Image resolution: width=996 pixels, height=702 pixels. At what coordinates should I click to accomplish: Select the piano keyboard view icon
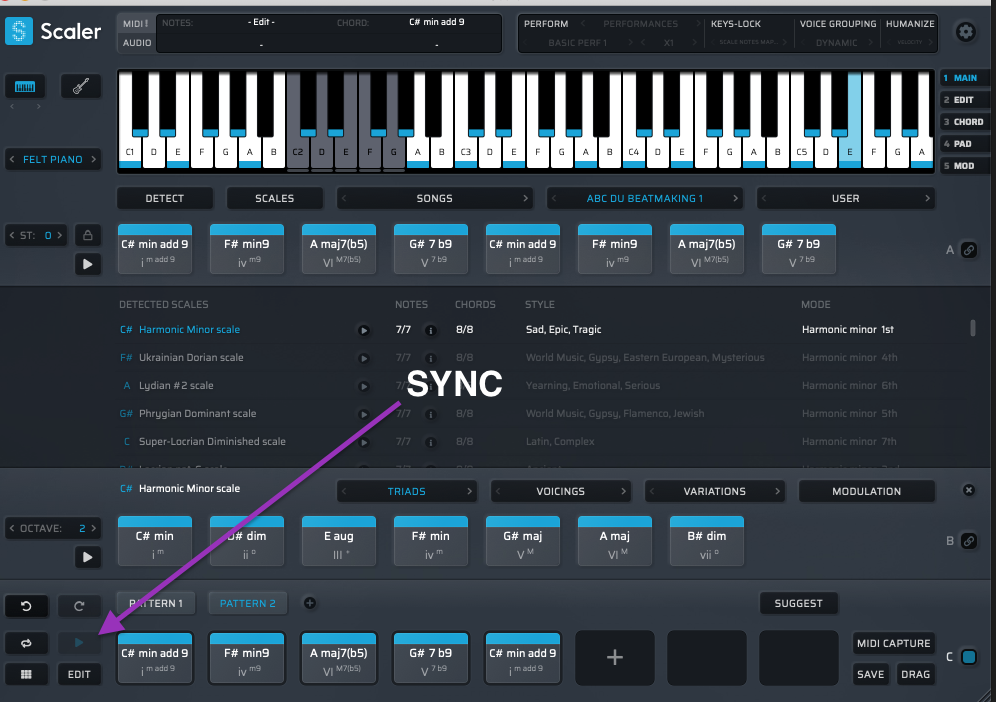(x=25, y=87)
